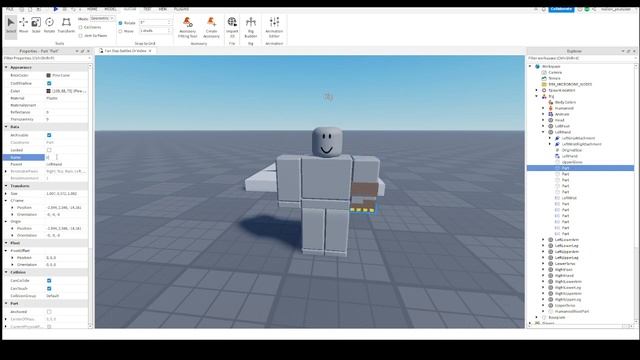This screenshot has height=360, width=640.
Task: Toggle the CastShadow checkbox
Action: point(49,83)
